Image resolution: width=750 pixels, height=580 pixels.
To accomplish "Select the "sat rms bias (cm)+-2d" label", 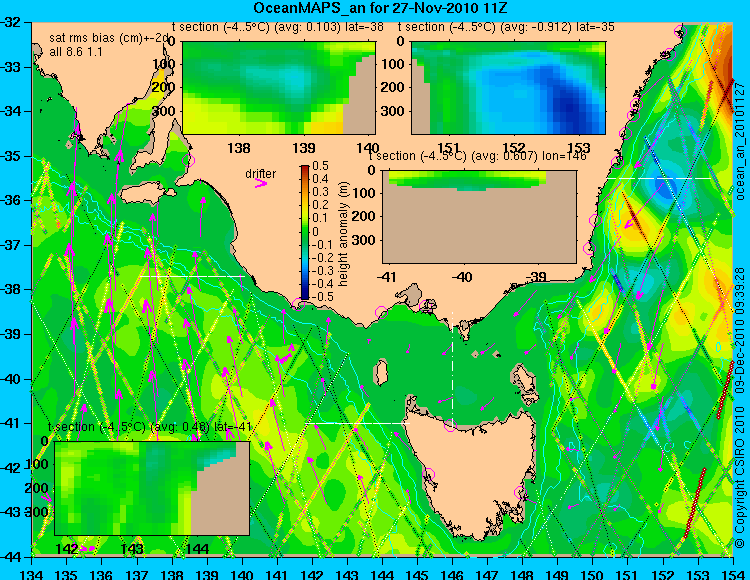I will pos(109,38).
